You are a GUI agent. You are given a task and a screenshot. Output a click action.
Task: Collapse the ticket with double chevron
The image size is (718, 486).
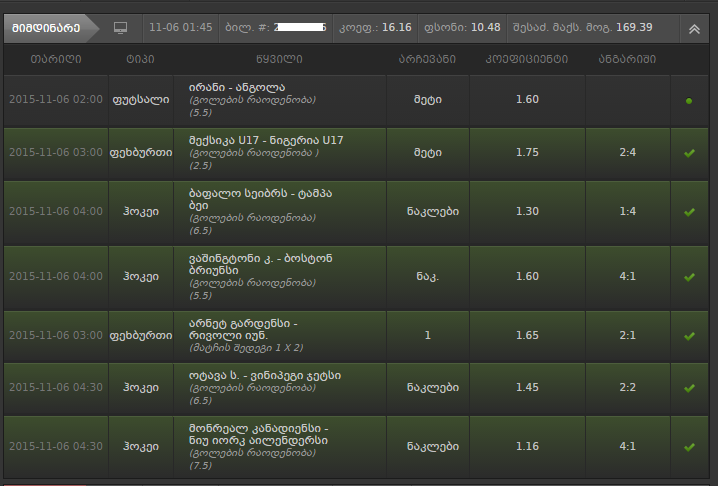point(694,29)
